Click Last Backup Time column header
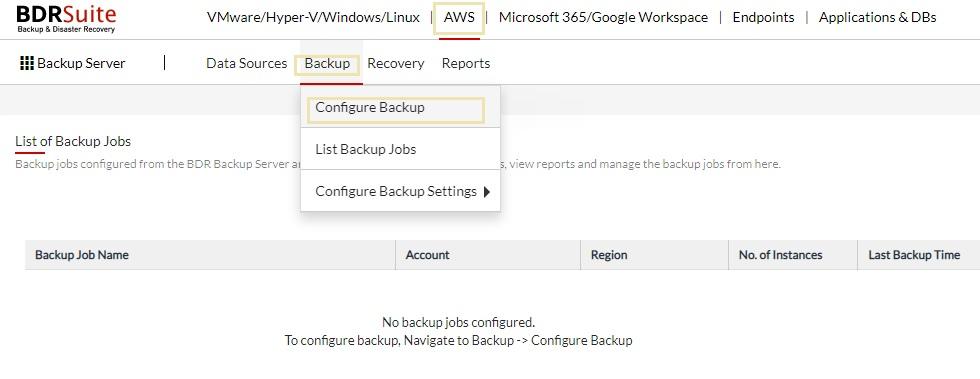 point(919,255)
